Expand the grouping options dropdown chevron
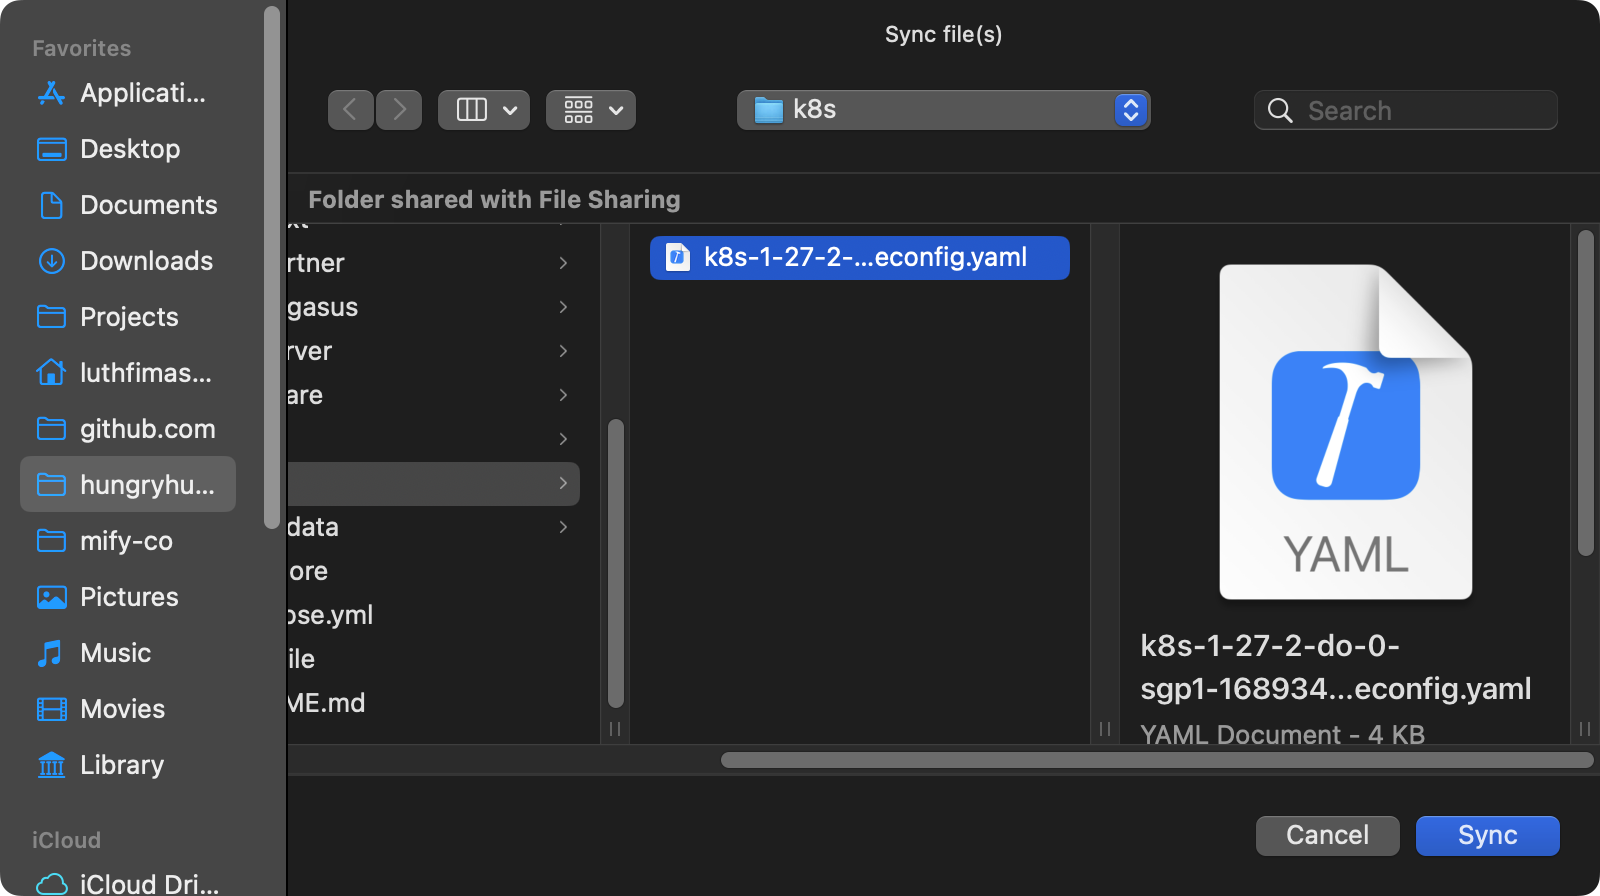This screenshot has height=896, width=1600. [616, 110]
